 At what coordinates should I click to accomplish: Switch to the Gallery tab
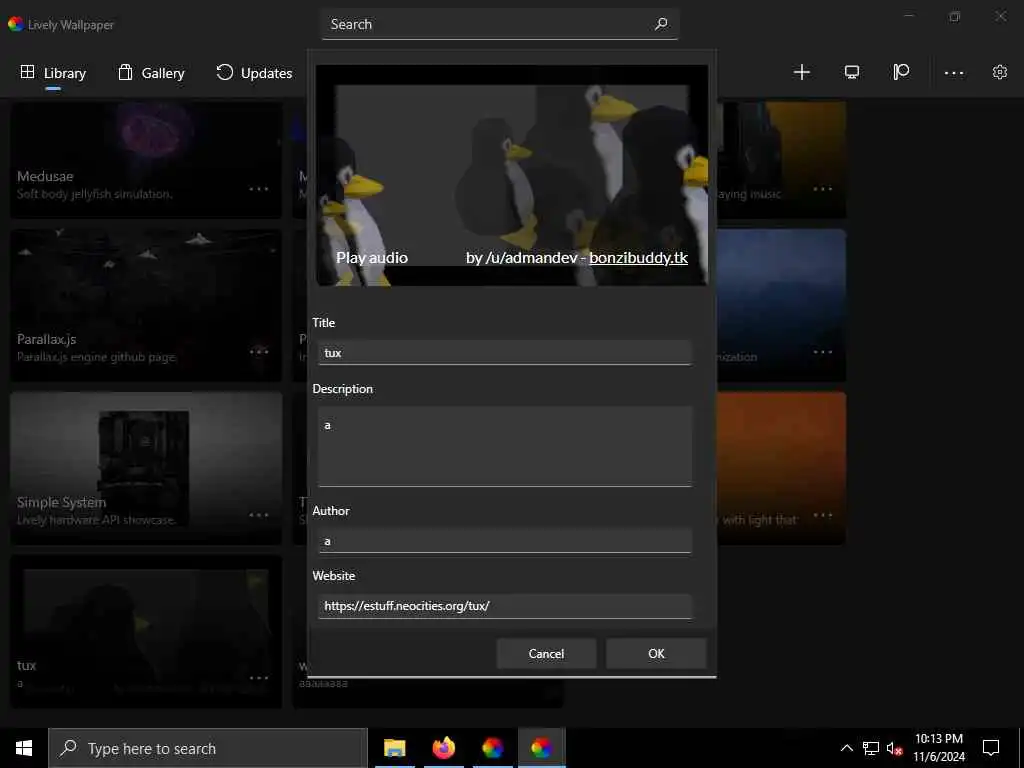click(x=151, y=72)
